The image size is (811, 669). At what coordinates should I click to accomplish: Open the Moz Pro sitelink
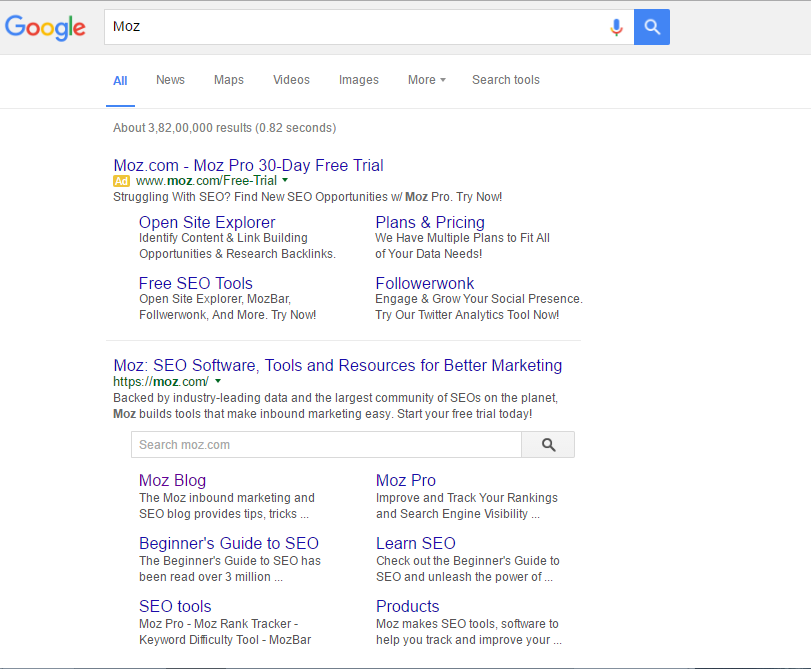406,481
